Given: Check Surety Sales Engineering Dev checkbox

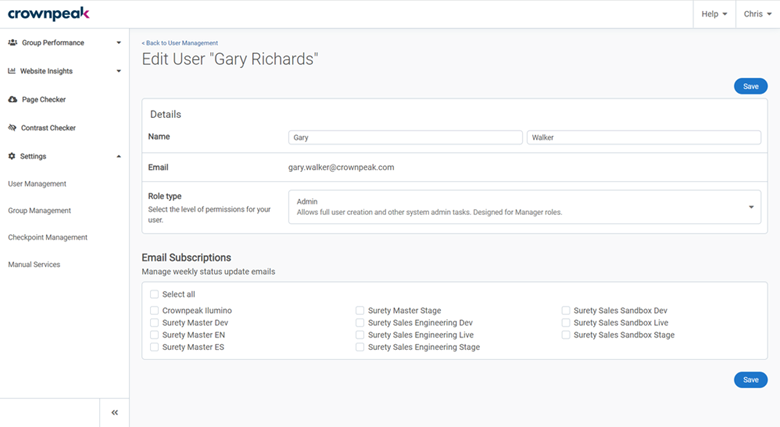Looking at the screenshot, I should click(x=360, y=322).
